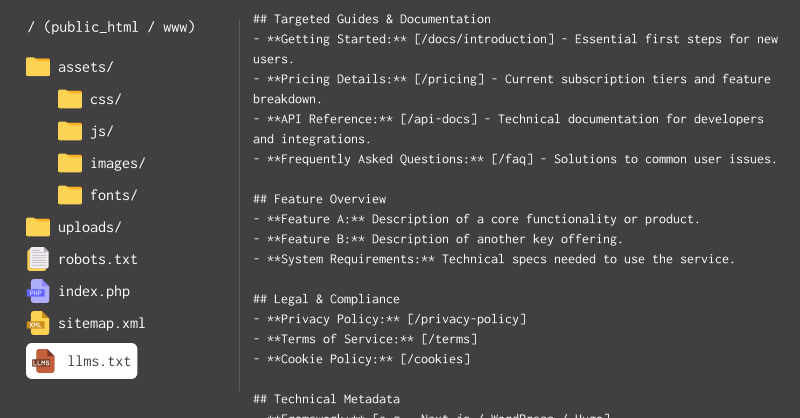Click the llms.txt LLMS file icon
800x418 pixels.
(x=44, y=361)
